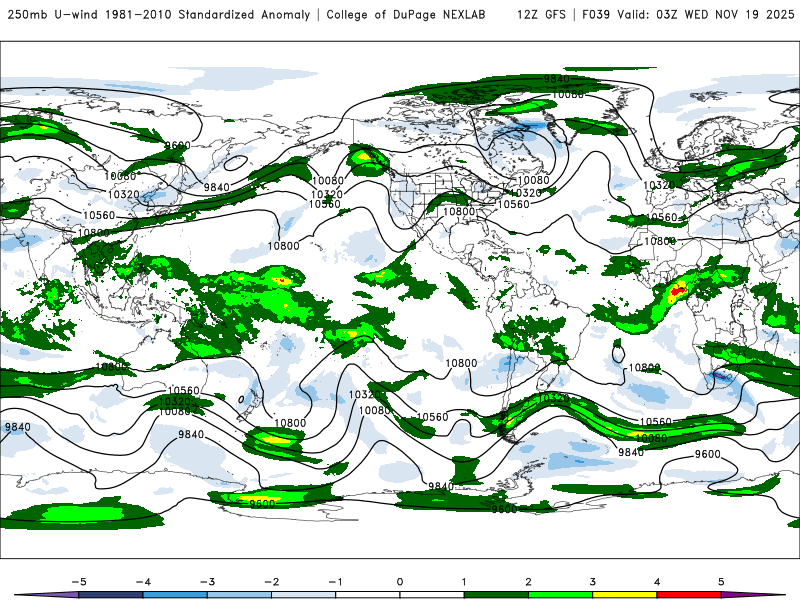
Task: Click the '10800' contour label over the United States
Action: pos(459,212)
